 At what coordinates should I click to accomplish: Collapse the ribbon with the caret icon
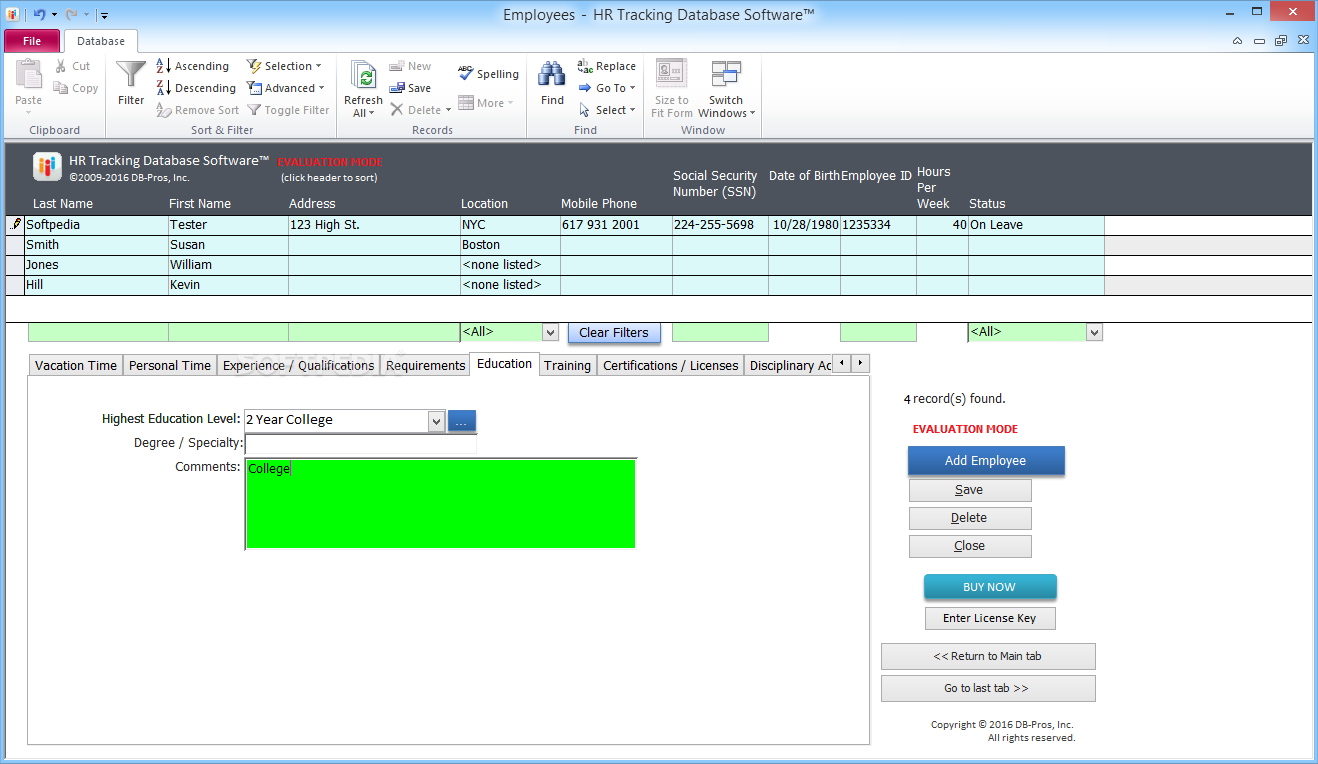pyautogui.click(x=1238, y=41)
